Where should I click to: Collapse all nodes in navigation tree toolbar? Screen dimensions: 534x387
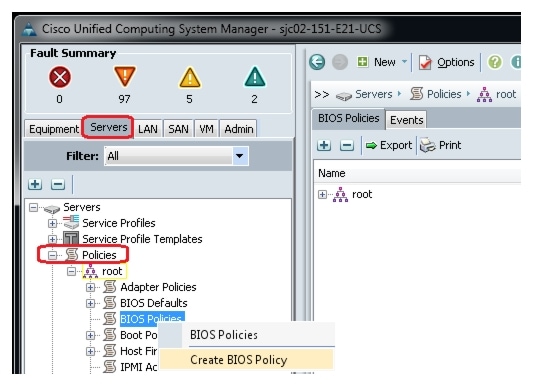pyautogui.click(x=58, y=184)
